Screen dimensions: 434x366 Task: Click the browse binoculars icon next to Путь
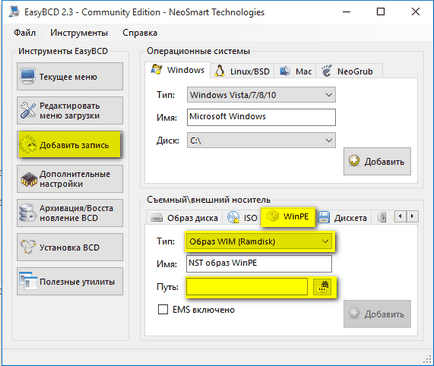click(323, 287)
